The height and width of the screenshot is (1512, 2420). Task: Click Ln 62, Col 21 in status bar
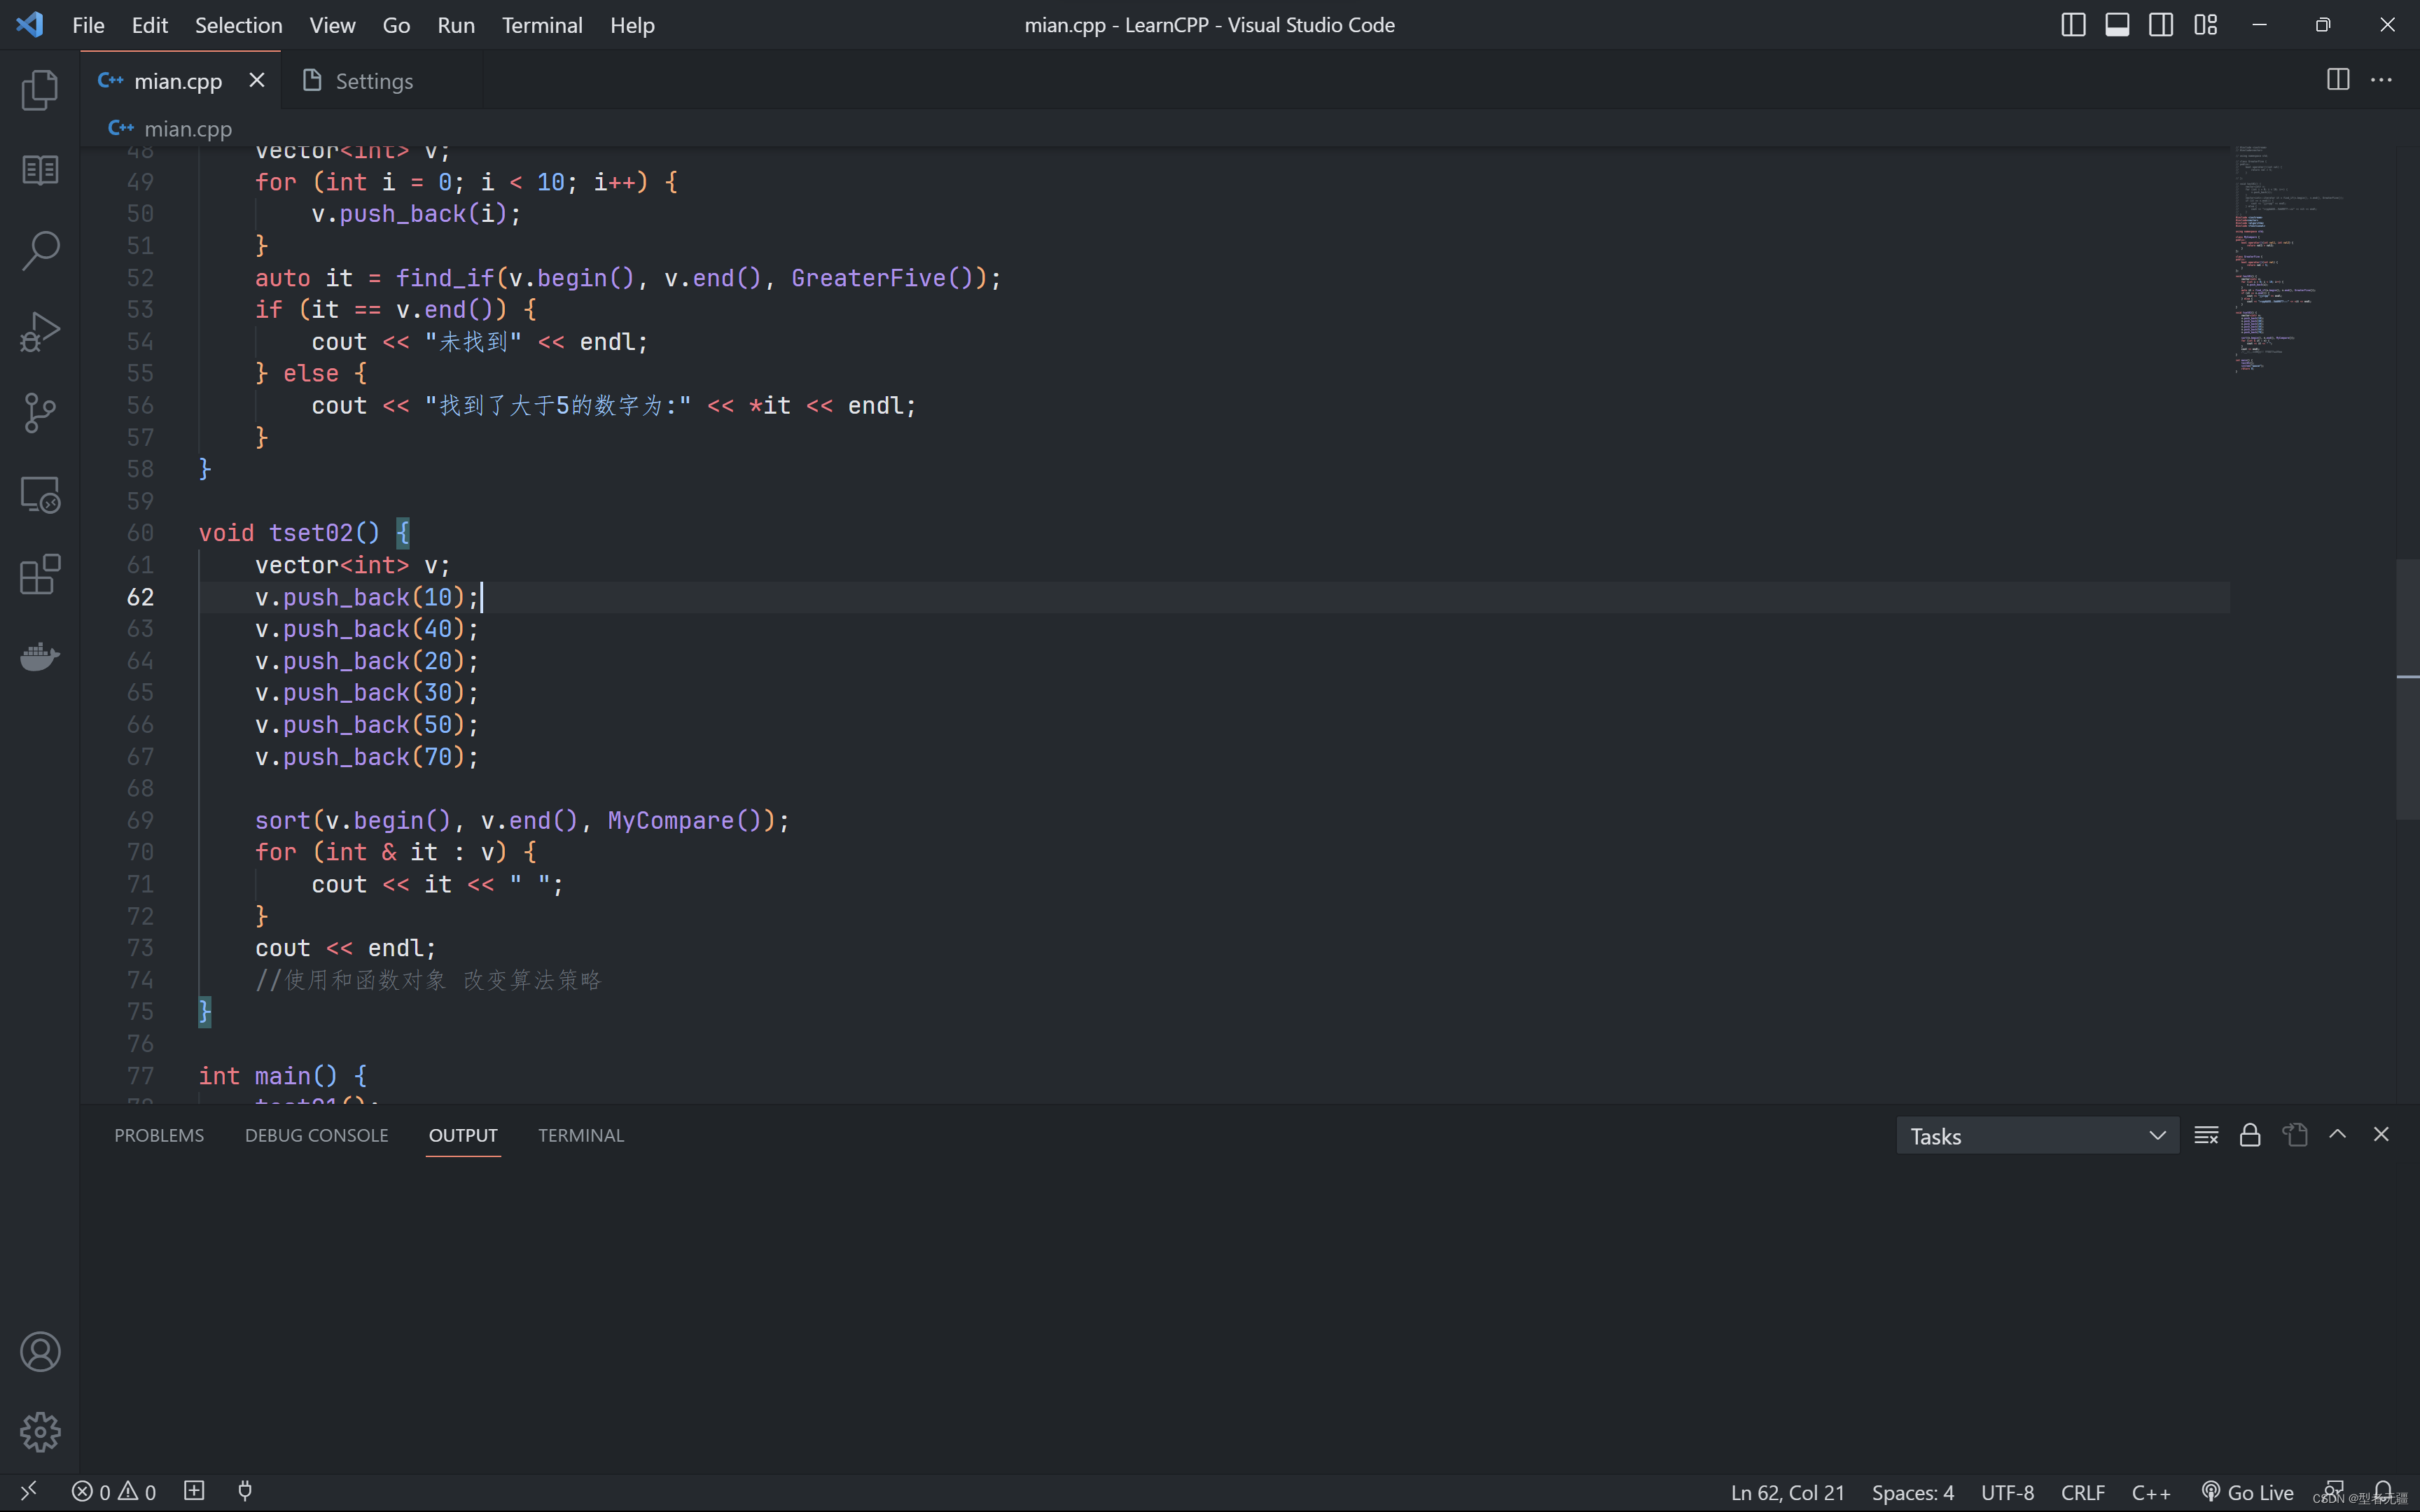pyautogui.click(x=1788, y=1492)
